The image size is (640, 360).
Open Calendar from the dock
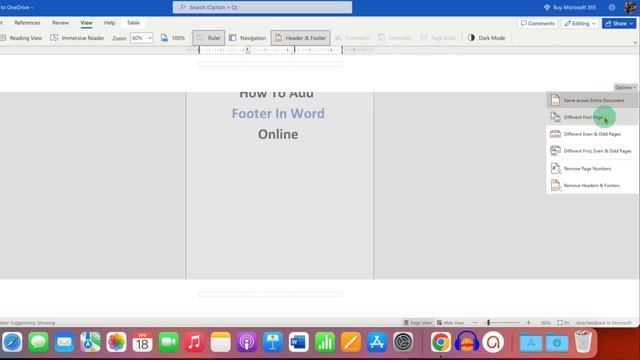(x=142, y=342)
